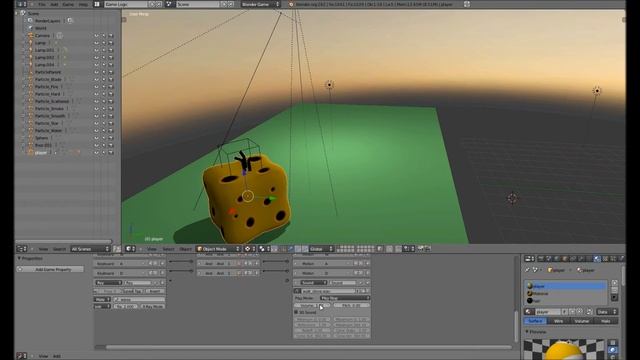The width and height of the screenshot is (640, 360).
Task: Click the Pitch slider of the Sound actuator
Action: [x=351, y=305]
